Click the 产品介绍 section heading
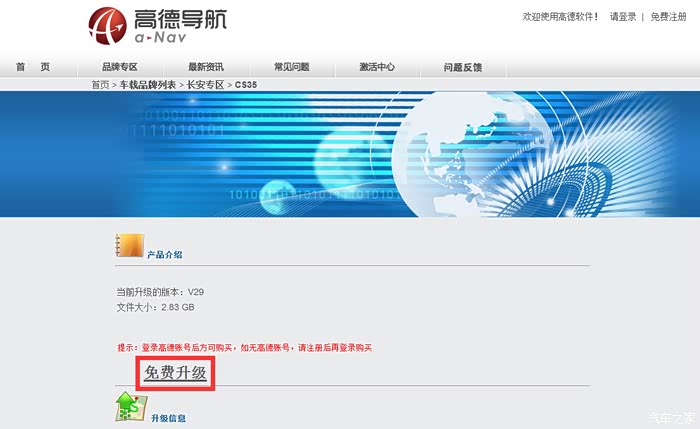The width and height of the screenshot is (700, 429). (165, 255)
